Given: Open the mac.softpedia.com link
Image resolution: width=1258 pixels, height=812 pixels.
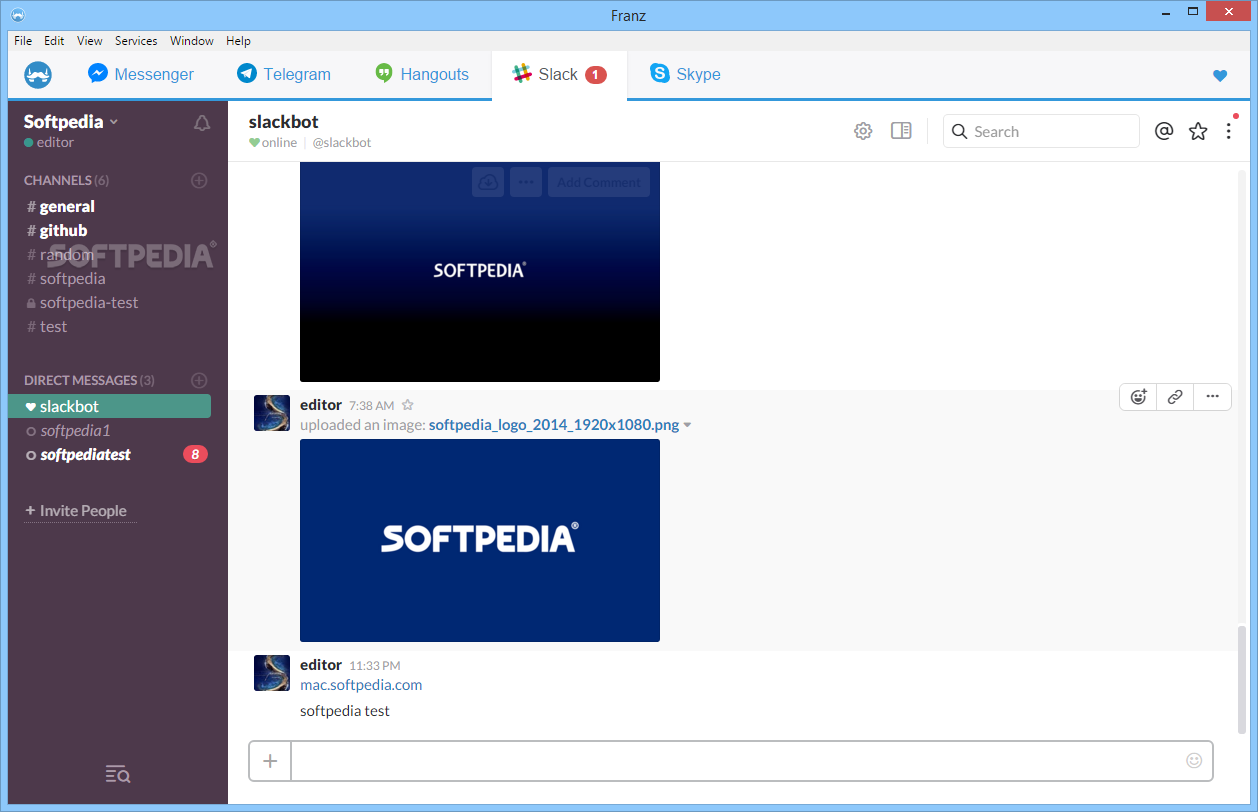Looking at the screenshot, I should [x=361, y=685].
